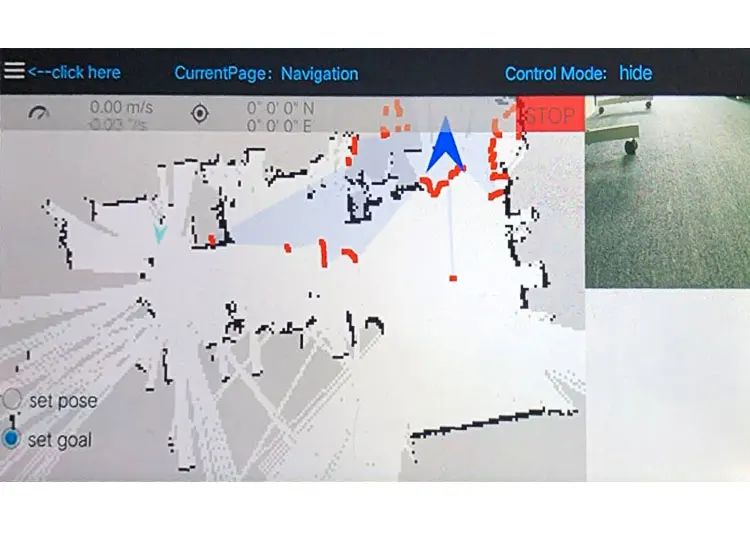Click the 'Navigation' current page label
Image resolution: width=750 pixels, height=550 pixels.
coord(320,74)
